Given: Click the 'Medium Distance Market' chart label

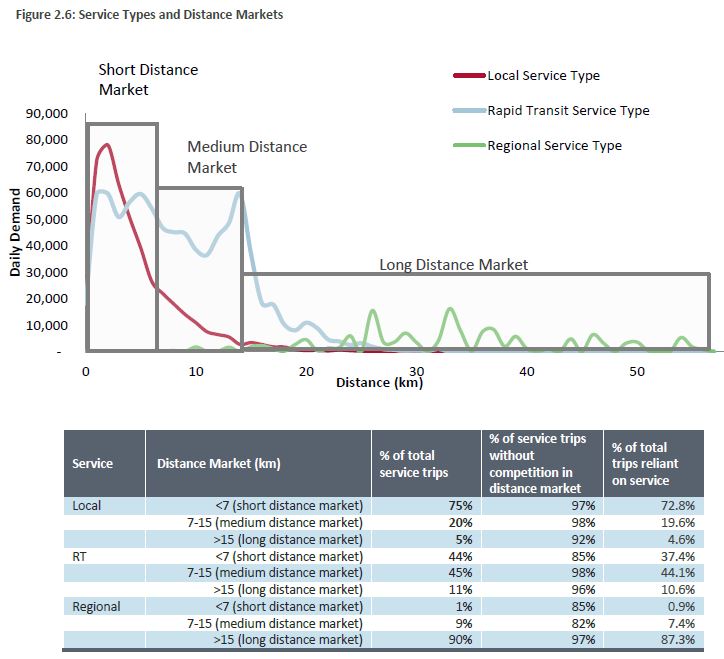Looking at the screenshot, I should (x=247, y=156).
